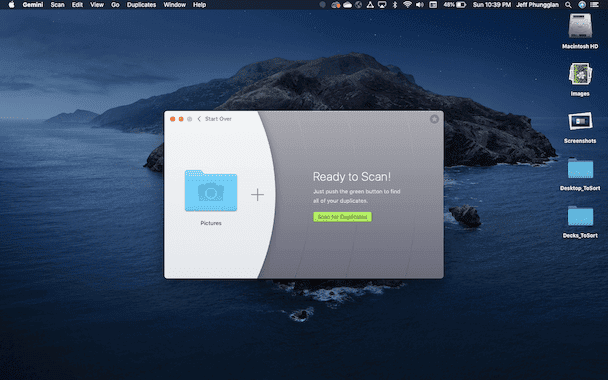Open Notification Center list icon
608x380 pixels.
click(594, 5)
